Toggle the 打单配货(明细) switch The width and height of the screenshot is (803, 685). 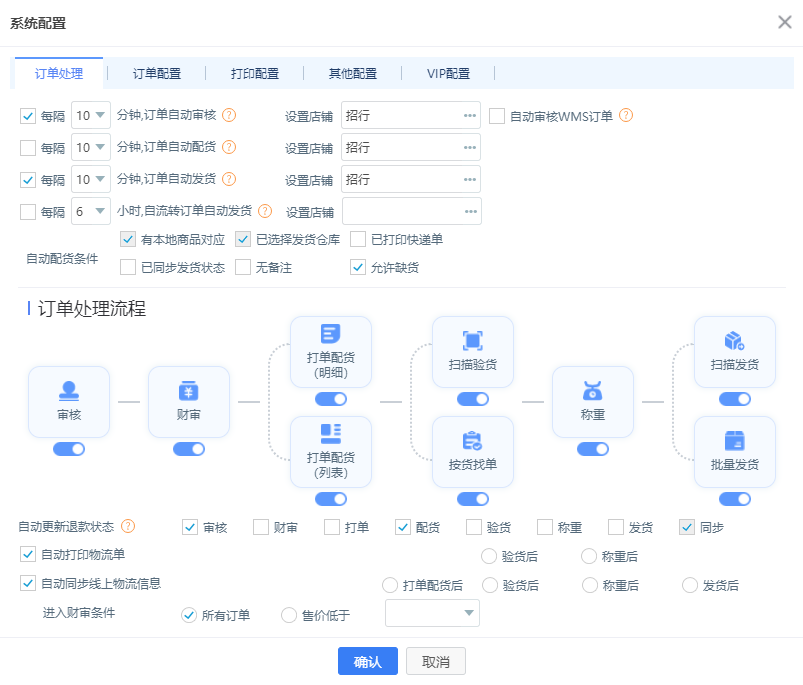click(330, 399)
